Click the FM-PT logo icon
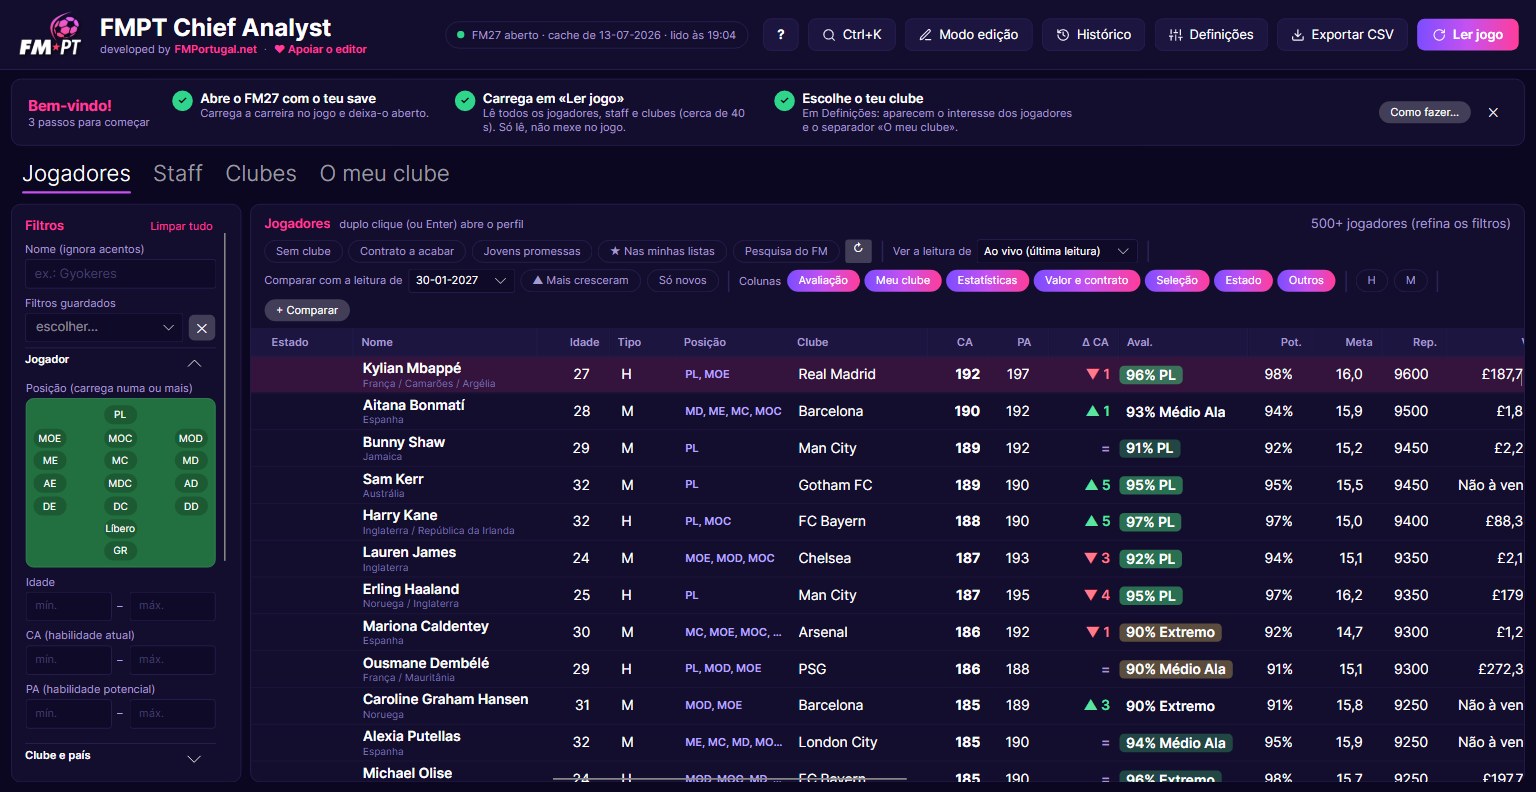 point(50,35)
